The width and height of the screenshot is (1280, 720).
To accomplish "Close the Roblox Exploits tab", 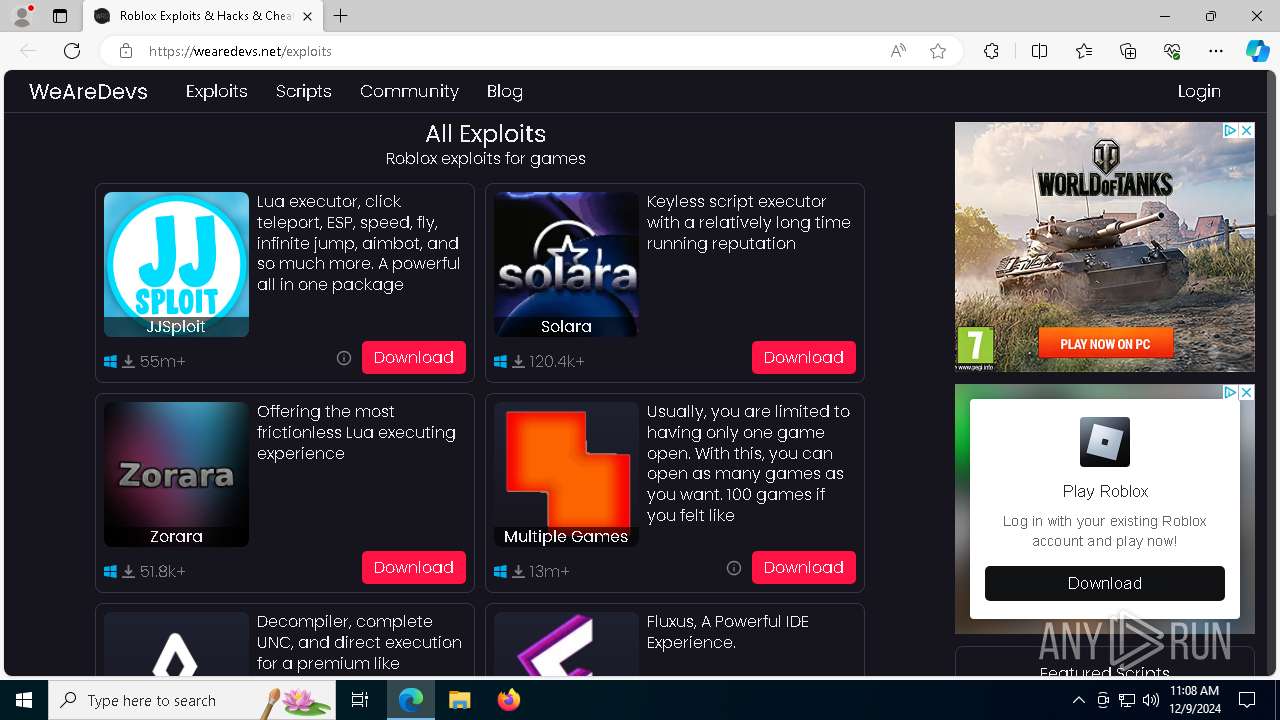I will point(307,16).
